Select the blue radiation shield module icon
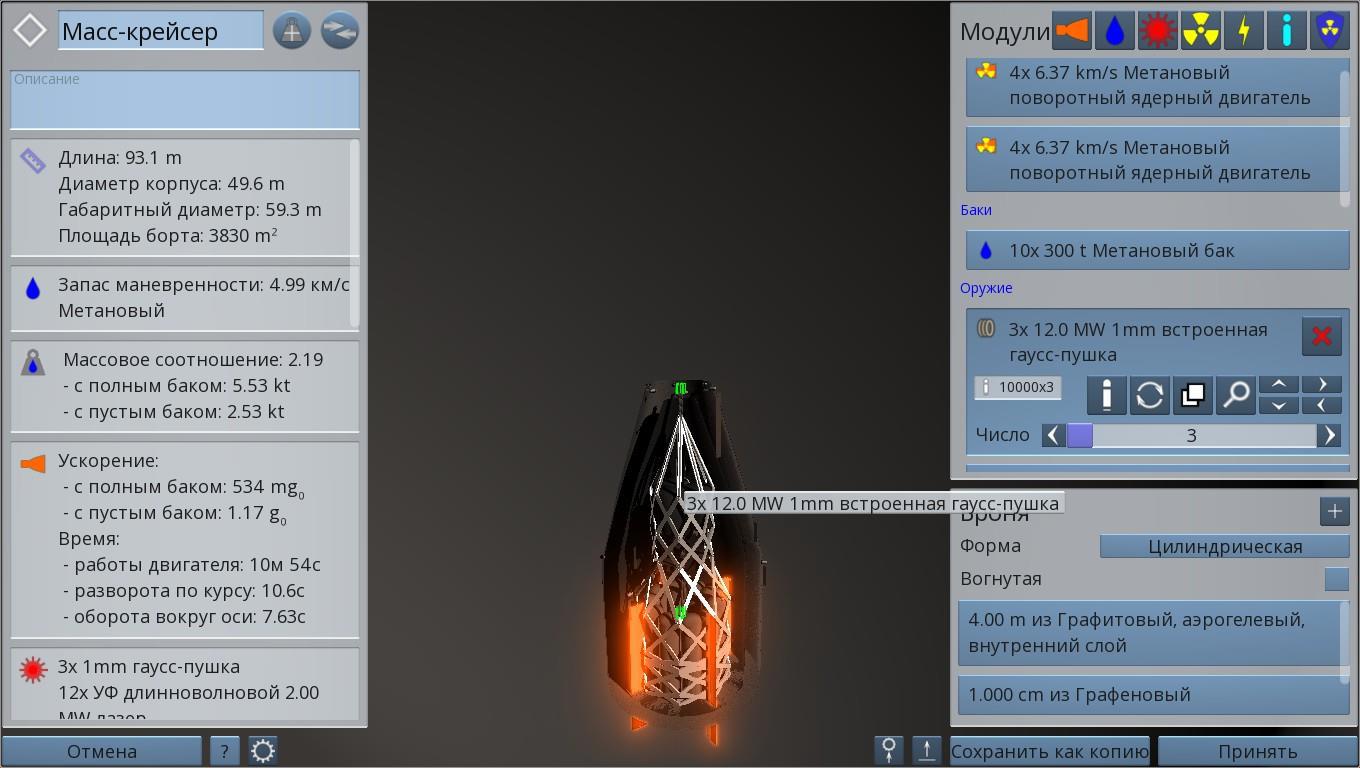 point(1329,31)
